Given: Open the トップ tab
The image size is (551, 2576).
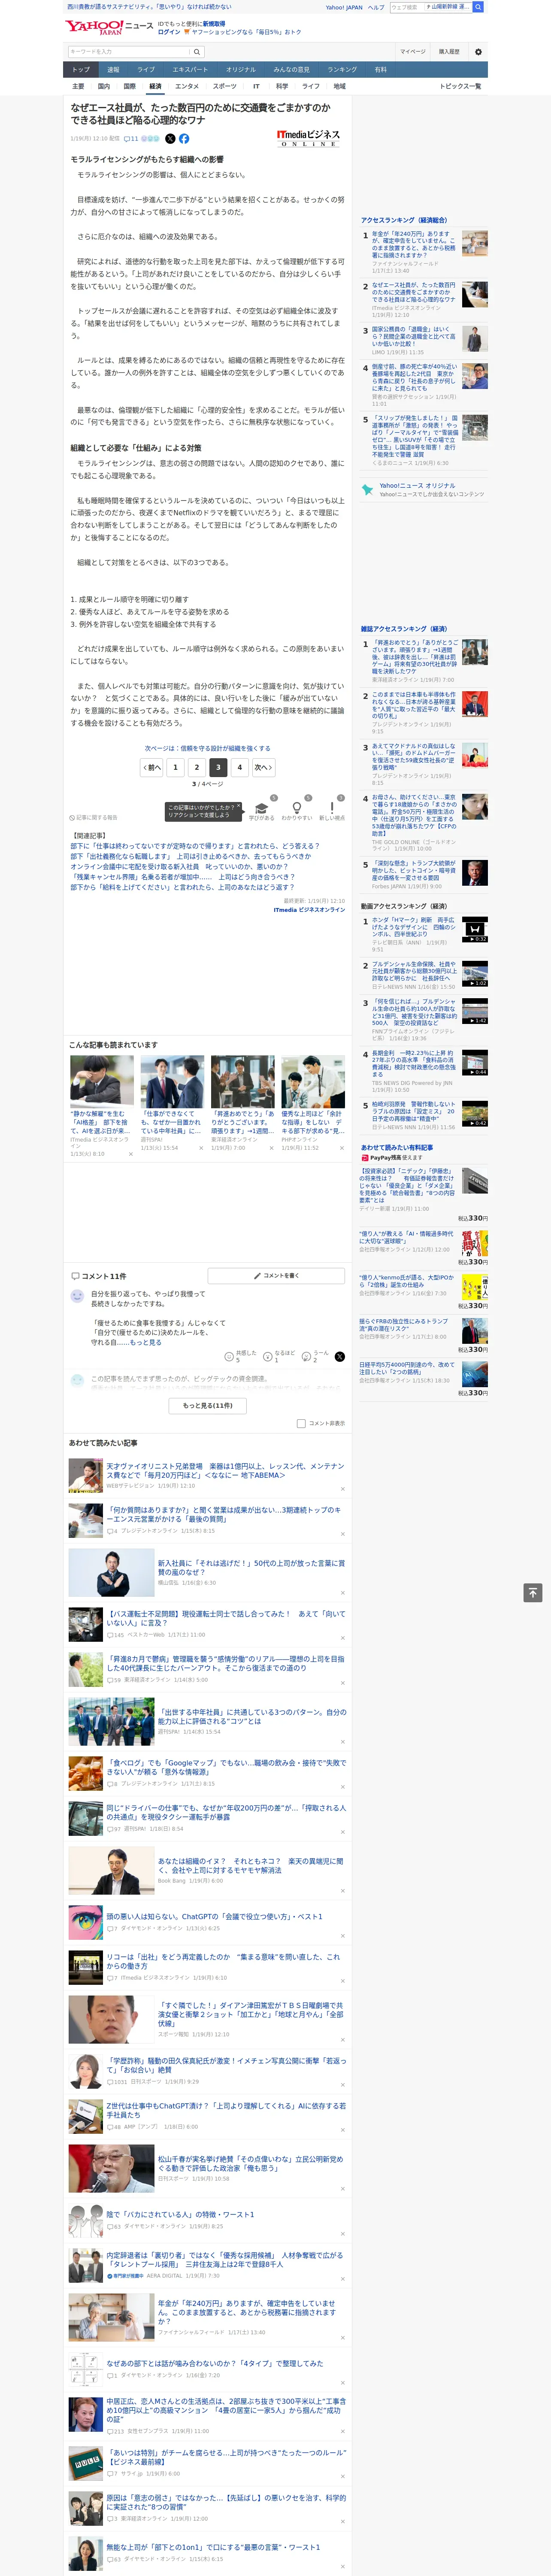Looking at the screenshot, I should pyautogui.click(x=81, y=70).
